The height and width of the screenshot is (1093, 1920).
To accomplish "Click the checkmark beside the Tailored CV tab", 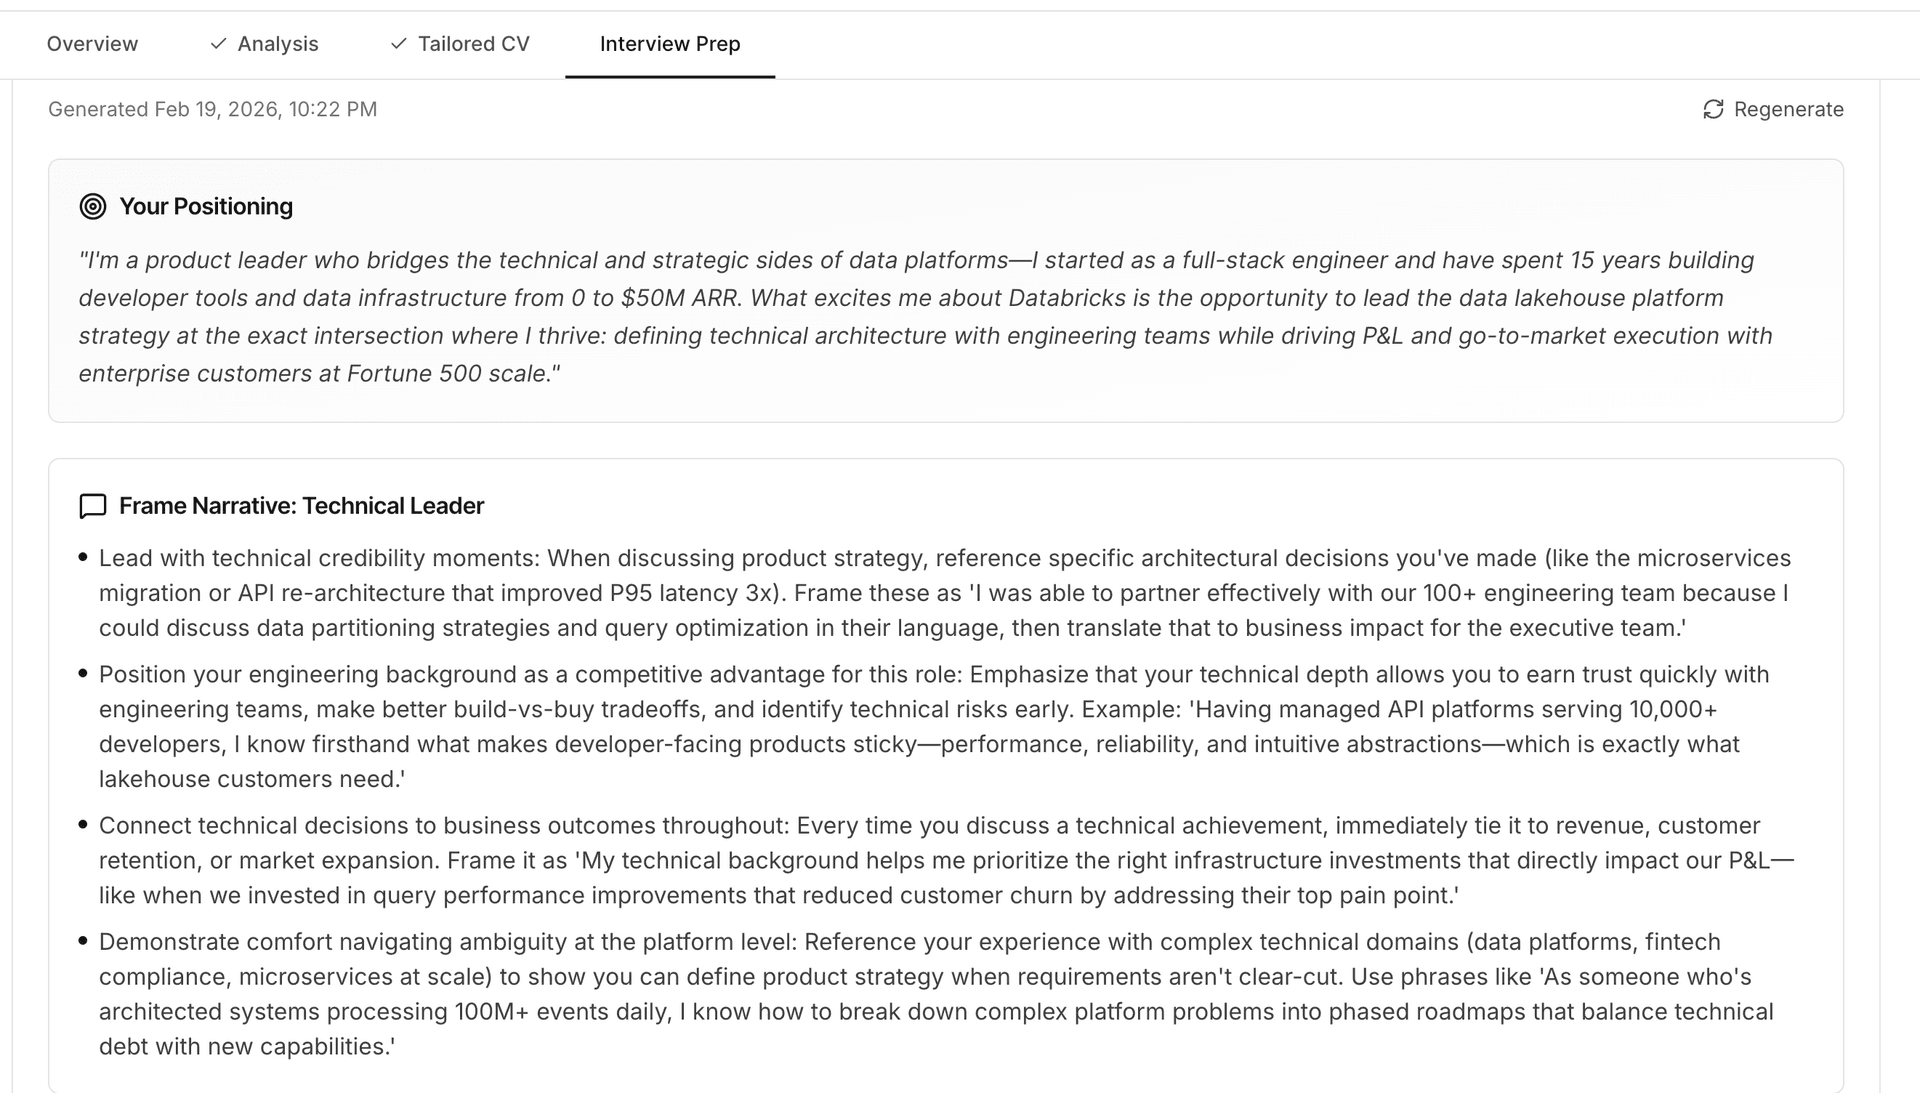I will (x=398, y=44).
